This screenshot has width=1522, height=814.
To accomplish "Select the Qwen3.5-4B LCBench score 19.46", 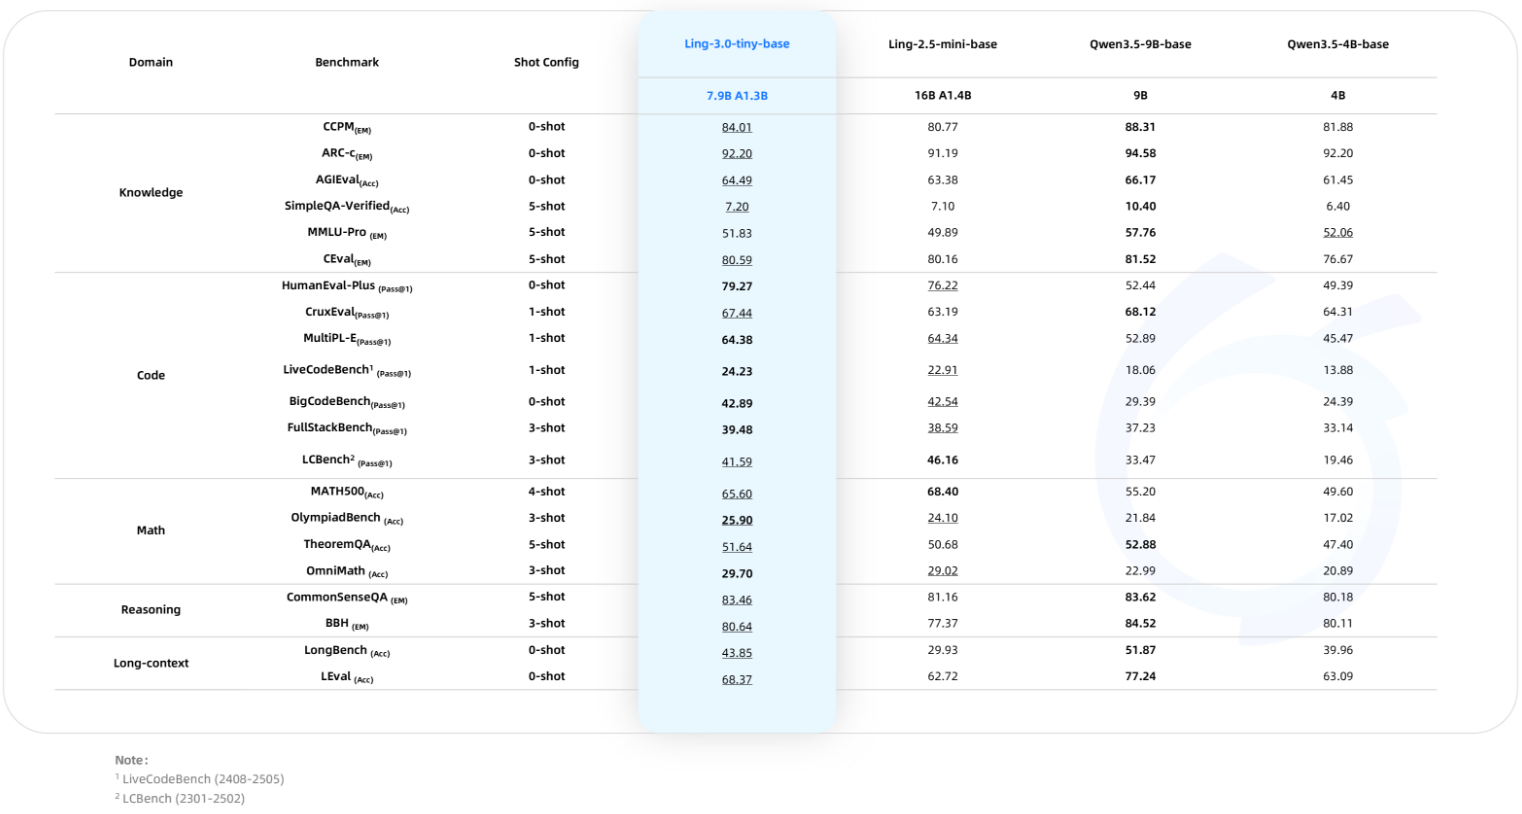I will pos(1338,460).
